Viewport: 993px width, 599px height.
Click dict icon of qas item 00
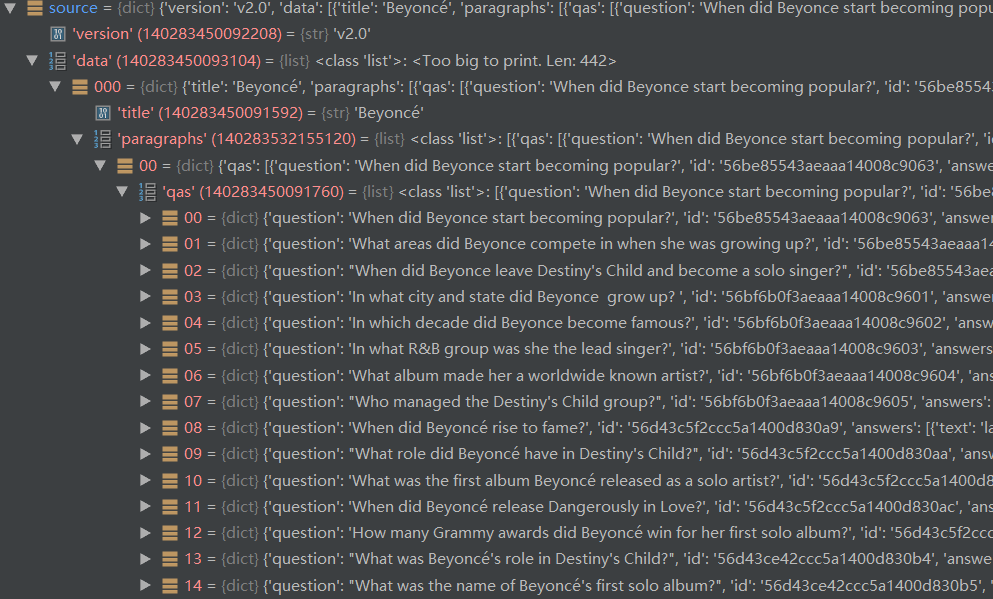click(x=170, y=218)
